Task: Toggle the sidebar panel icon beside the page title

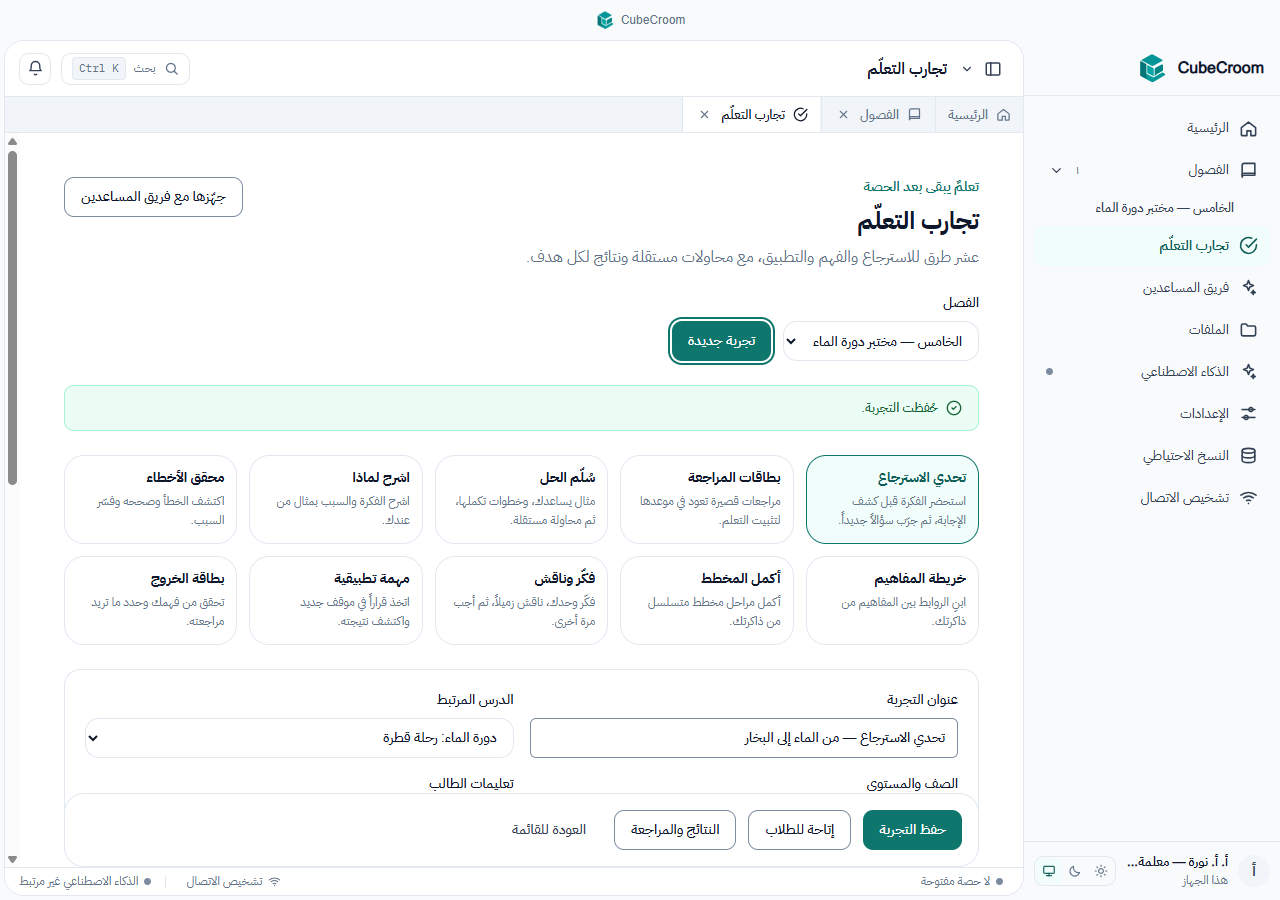Action: point(993,69)
